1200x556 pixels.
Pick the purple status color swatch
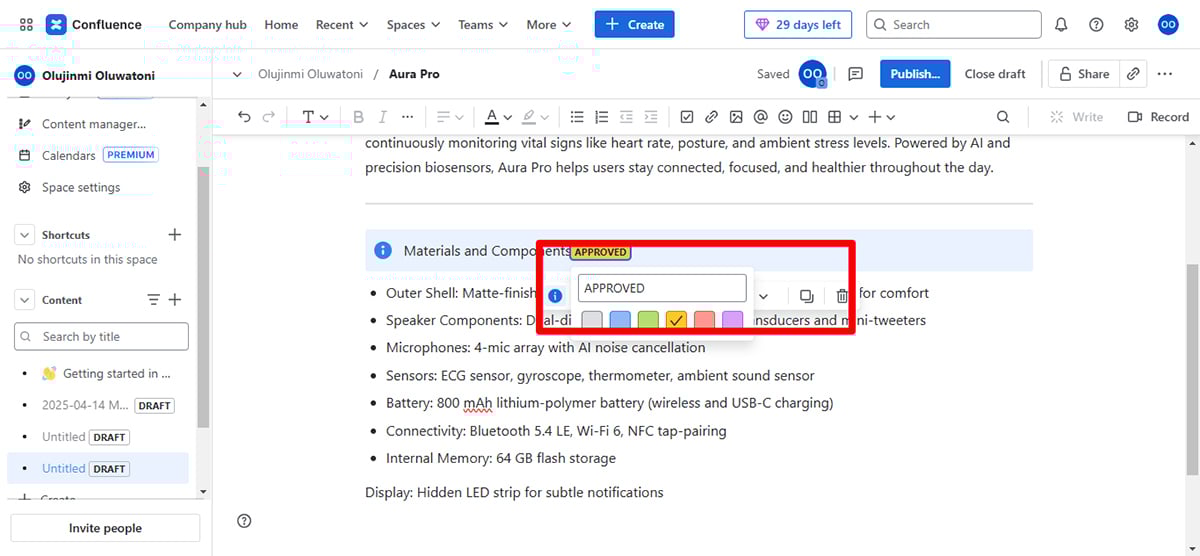click(733, 320)
